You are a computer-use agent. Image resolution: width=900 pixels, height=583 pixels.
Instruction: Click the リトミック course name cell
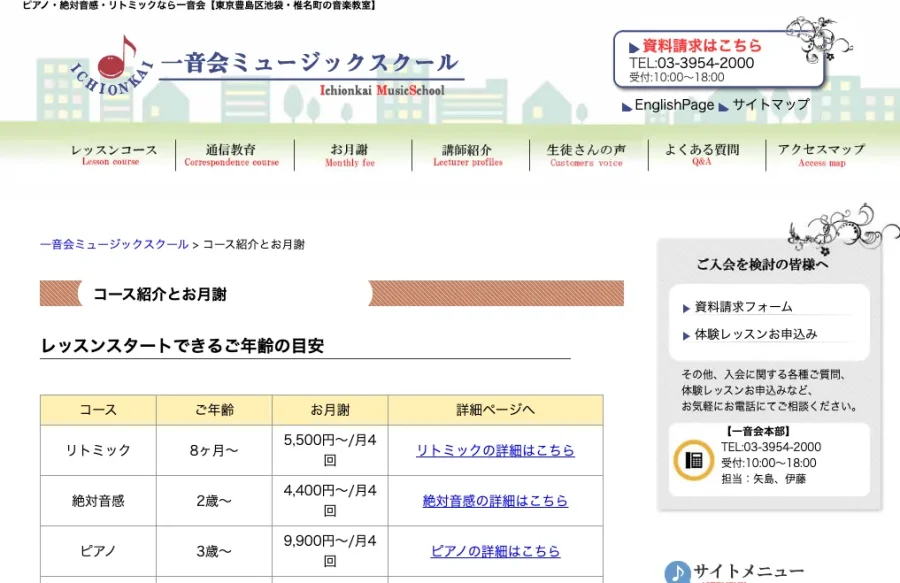pos(98,450)
